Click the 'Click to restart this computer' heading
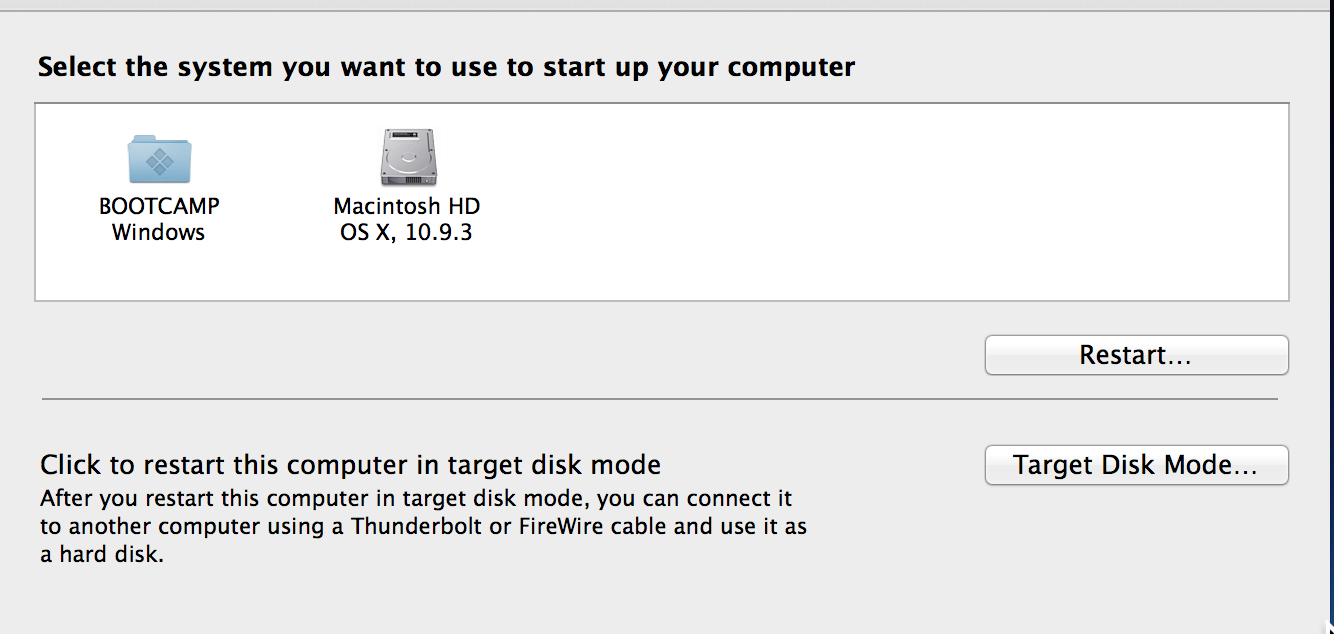Viewport: 1334px width, 634px height. tap(350, 465)
